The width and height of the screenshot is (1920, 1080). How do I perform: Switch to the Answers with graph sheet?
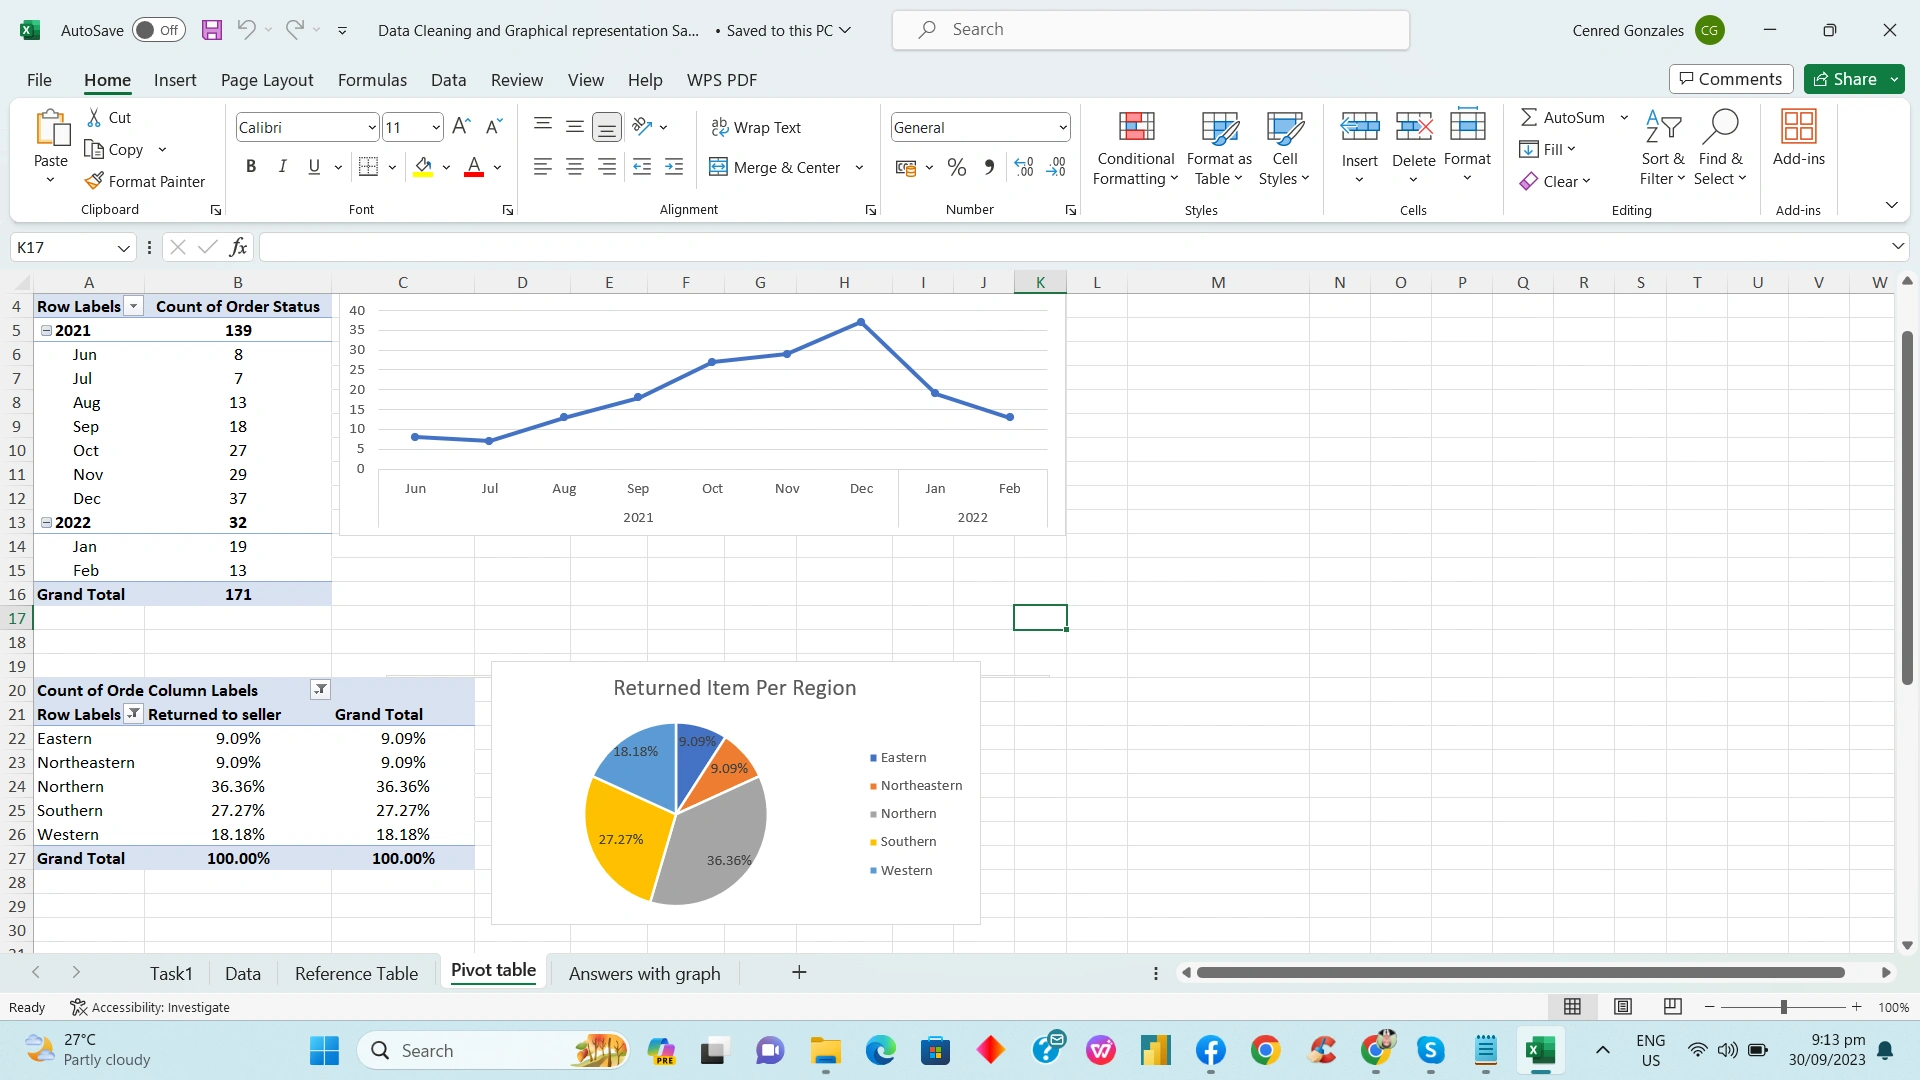(x=644, y=972)
